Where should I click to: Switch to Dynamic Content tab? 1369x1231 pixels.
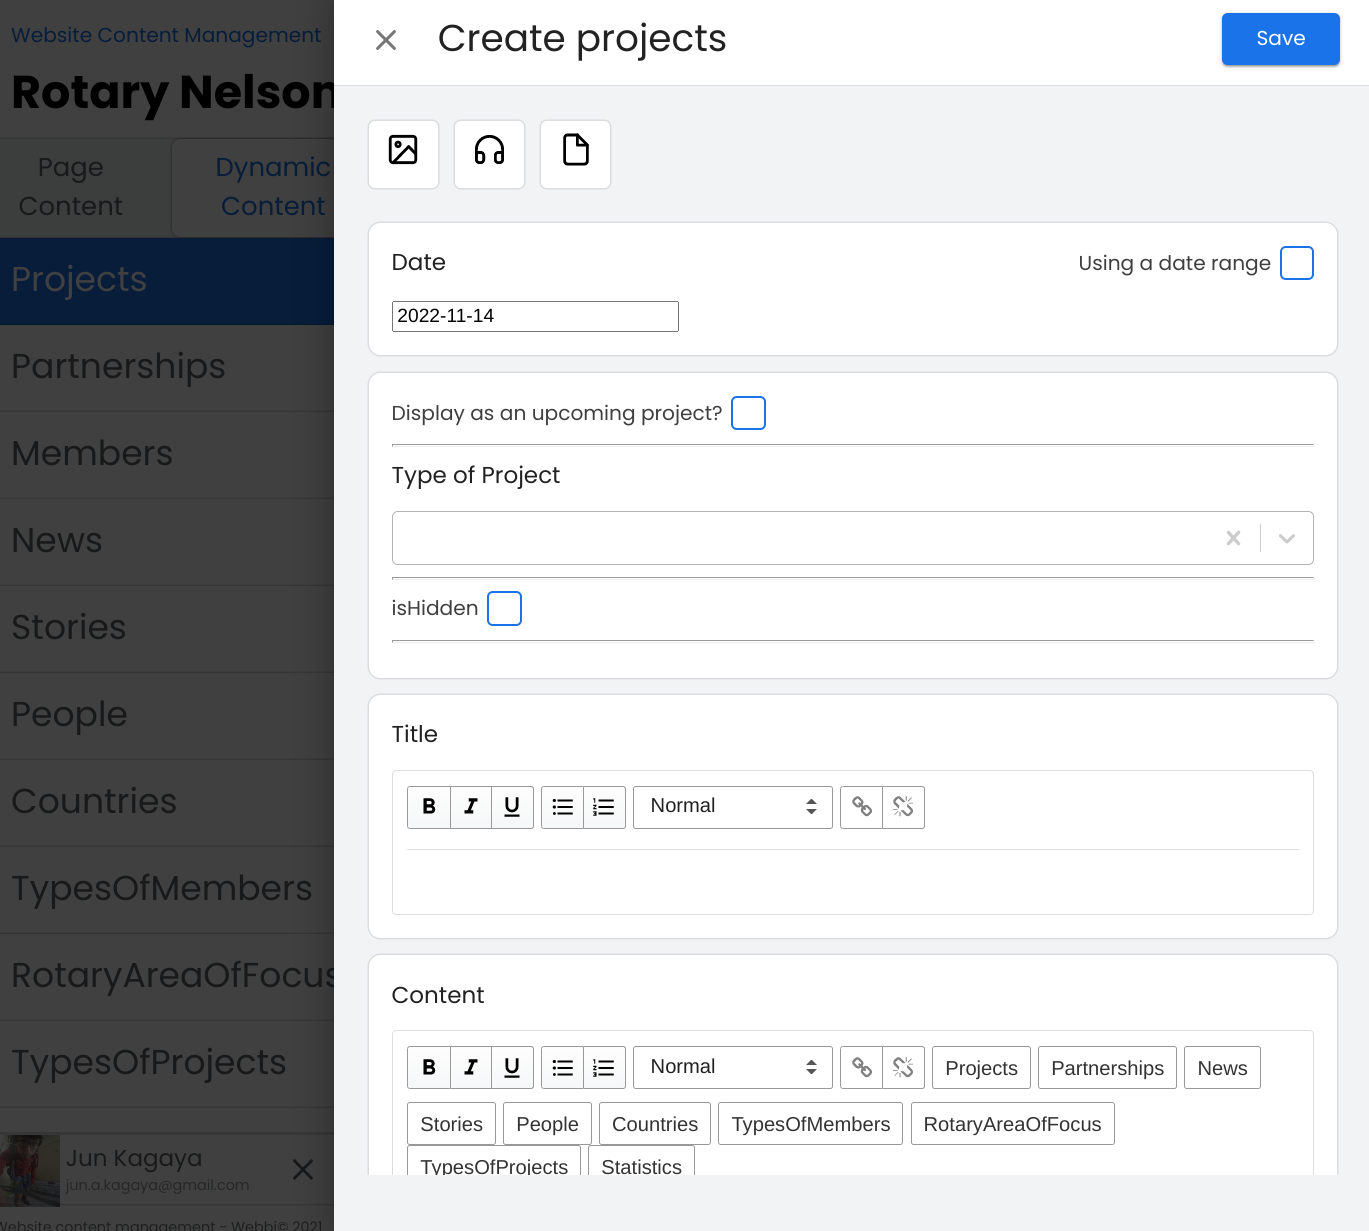coord(253,187)
